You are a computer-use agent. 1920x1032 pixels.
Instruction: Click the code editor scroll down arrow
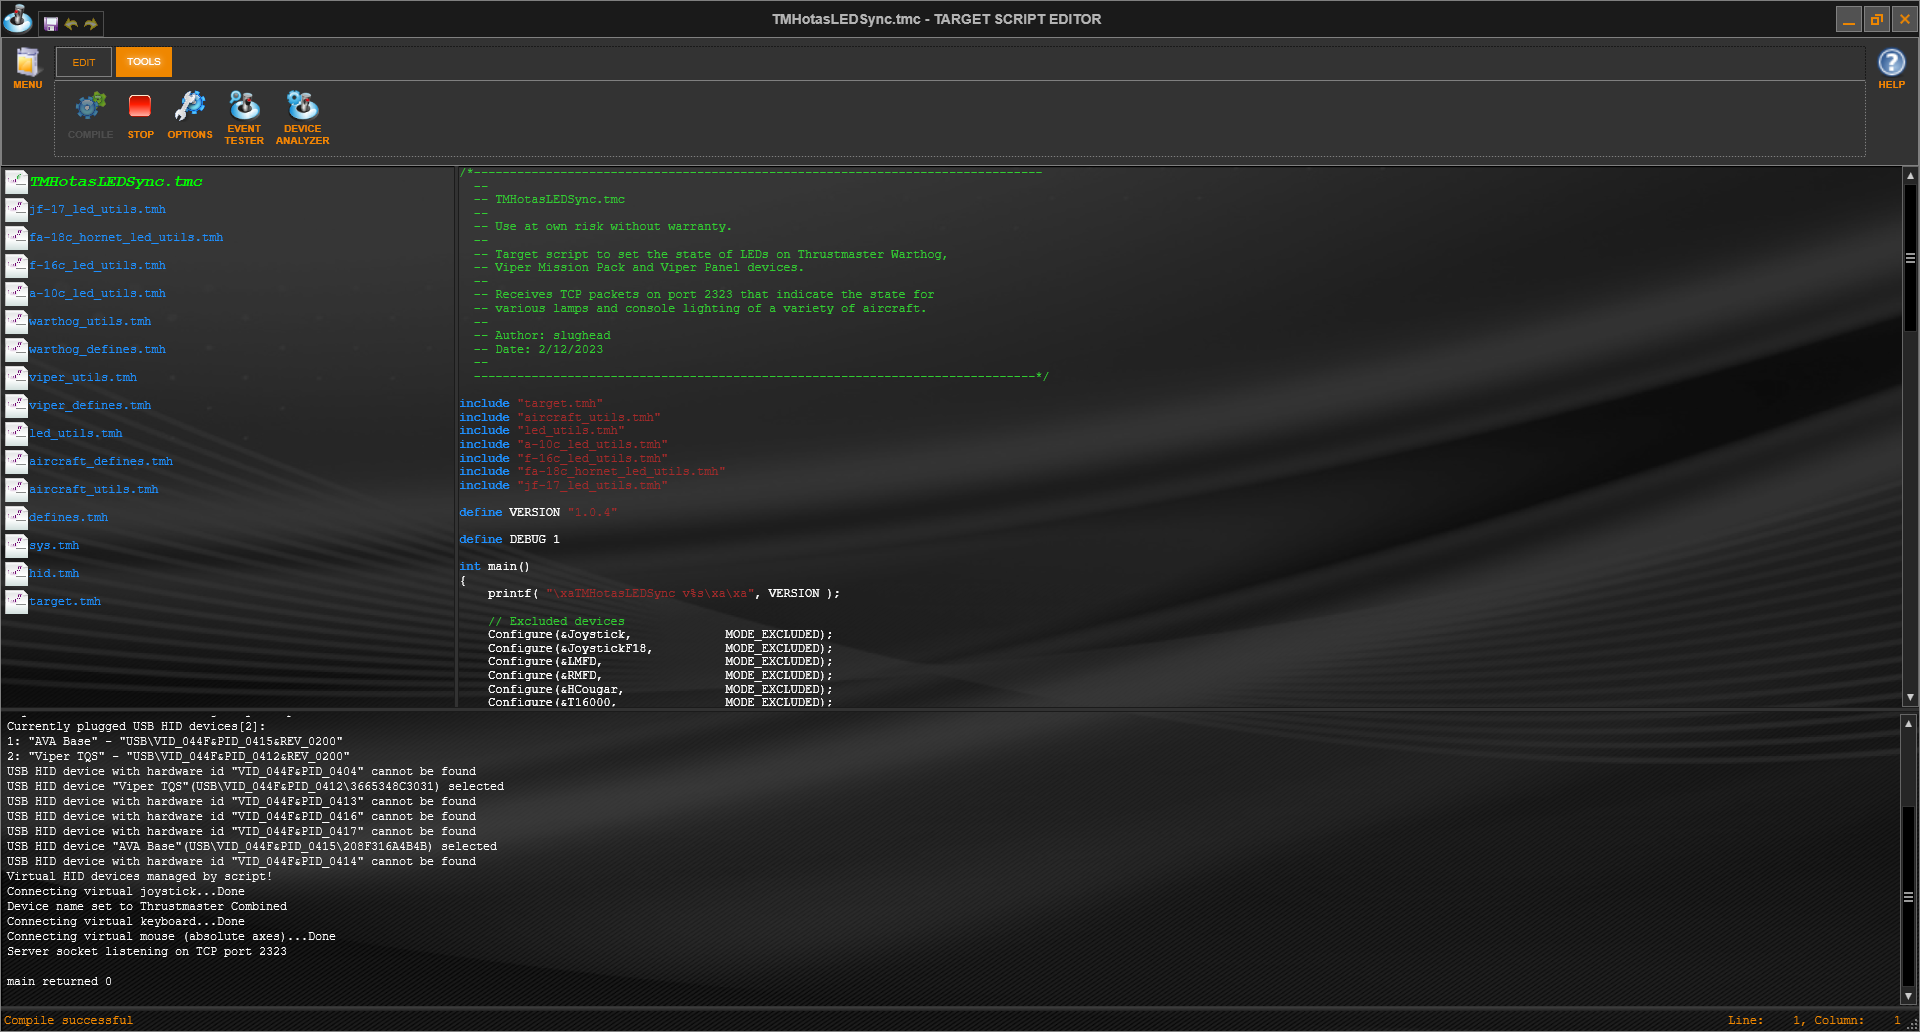1910,698
